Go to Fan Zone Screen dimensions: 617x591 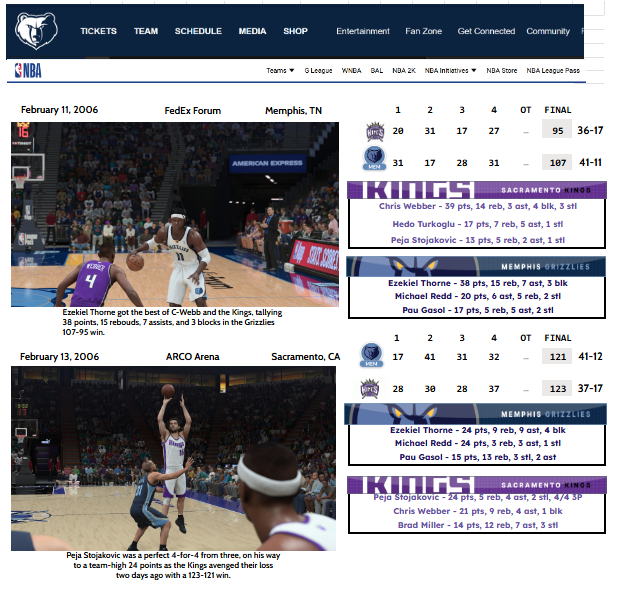pos(423,31)
